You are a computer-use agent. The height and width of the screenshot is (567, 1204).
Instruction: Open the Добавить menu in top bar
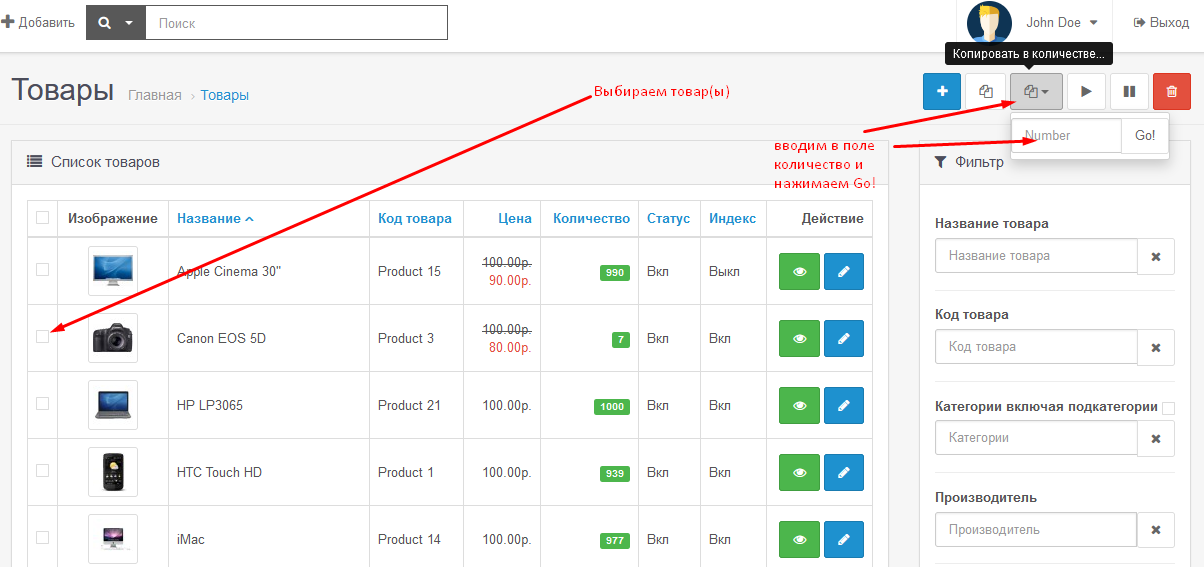[38, 22]
